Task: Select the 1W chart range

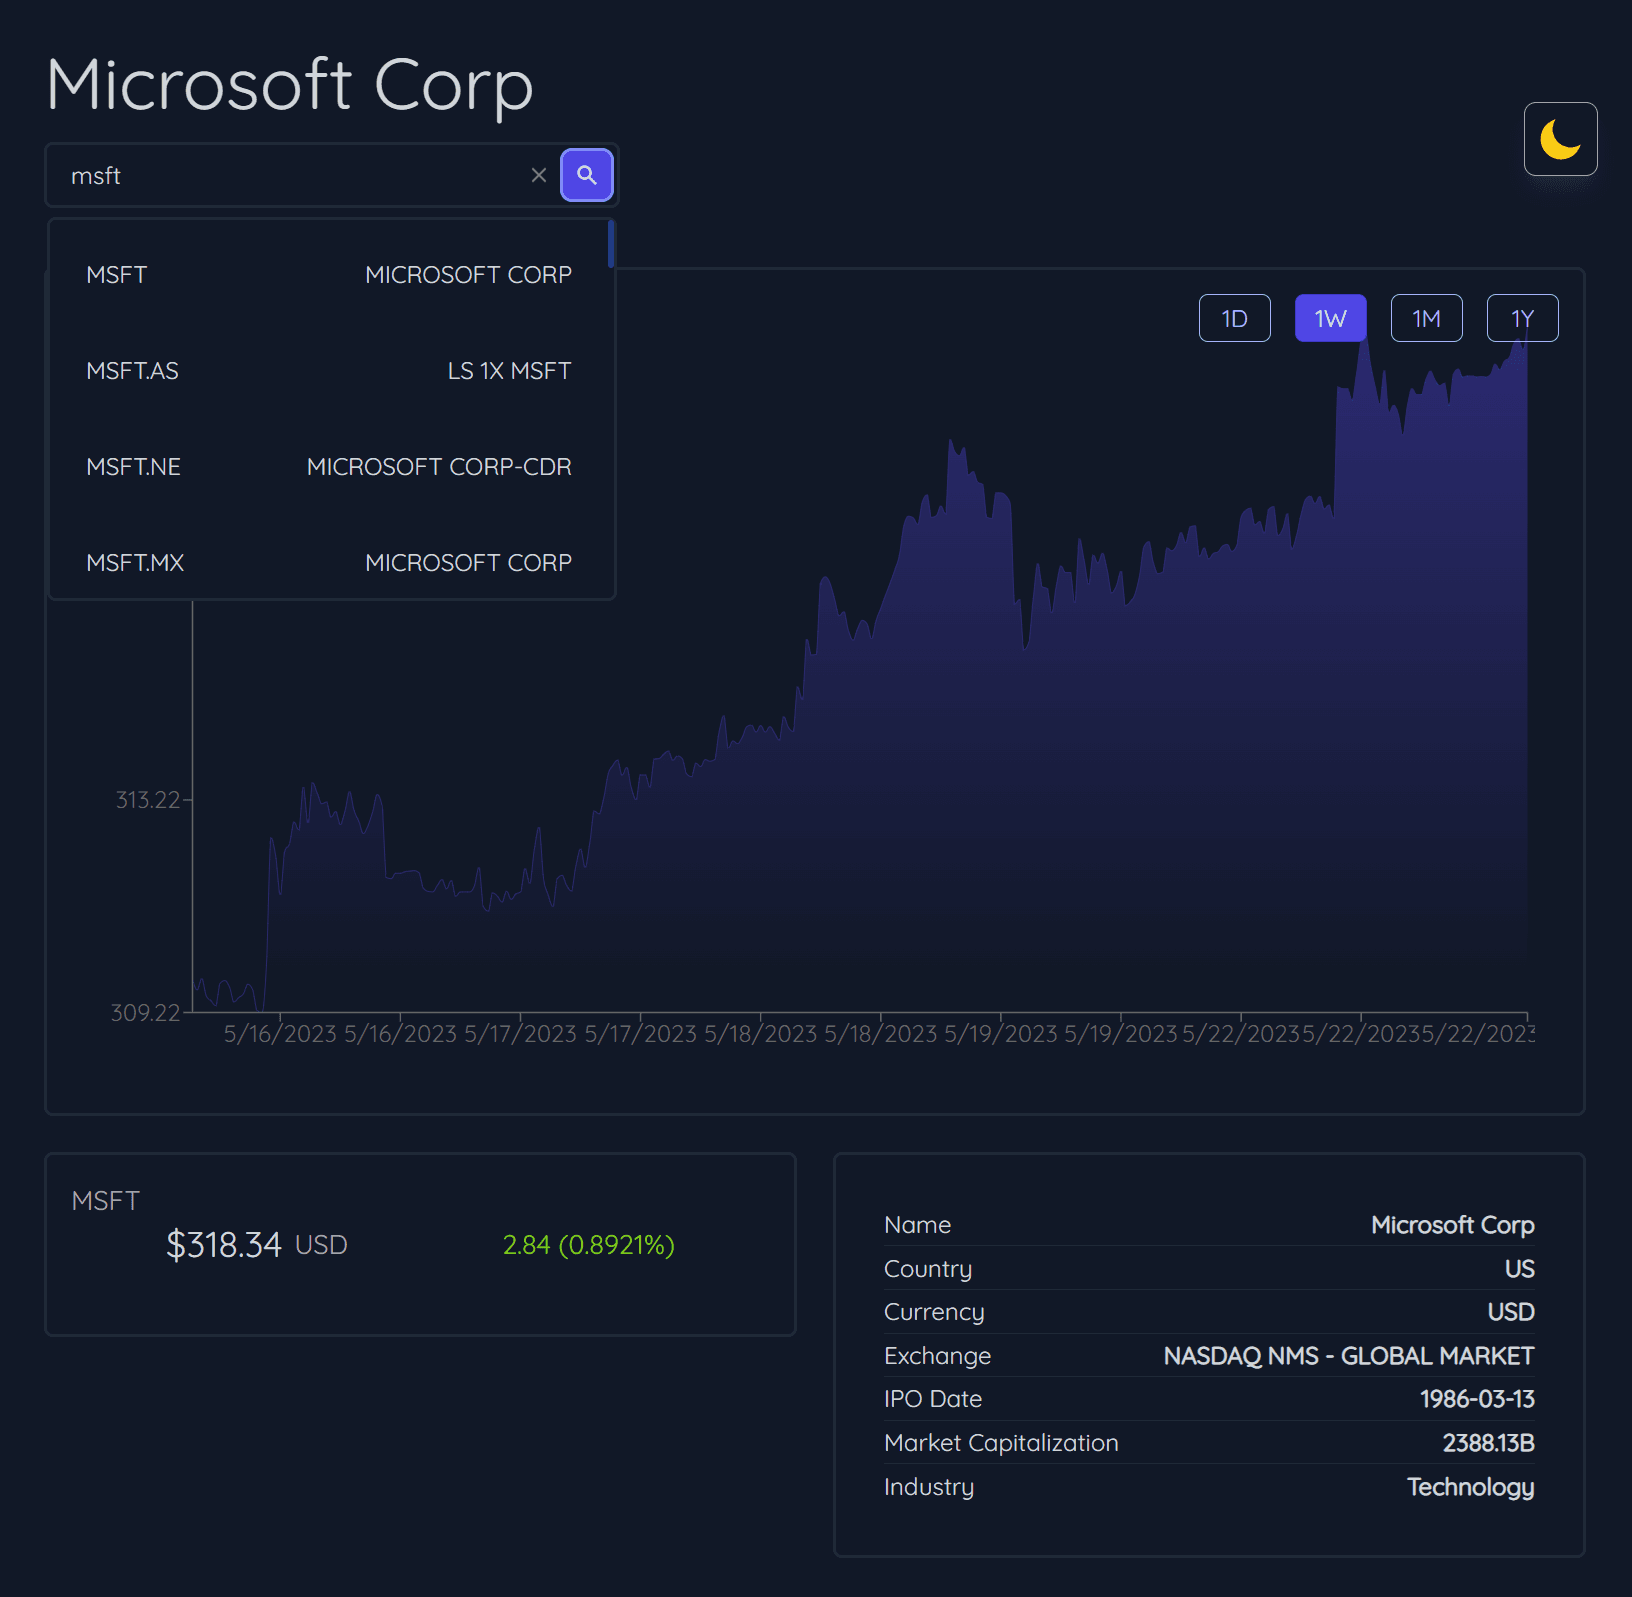Action: tap(1330, 318)
